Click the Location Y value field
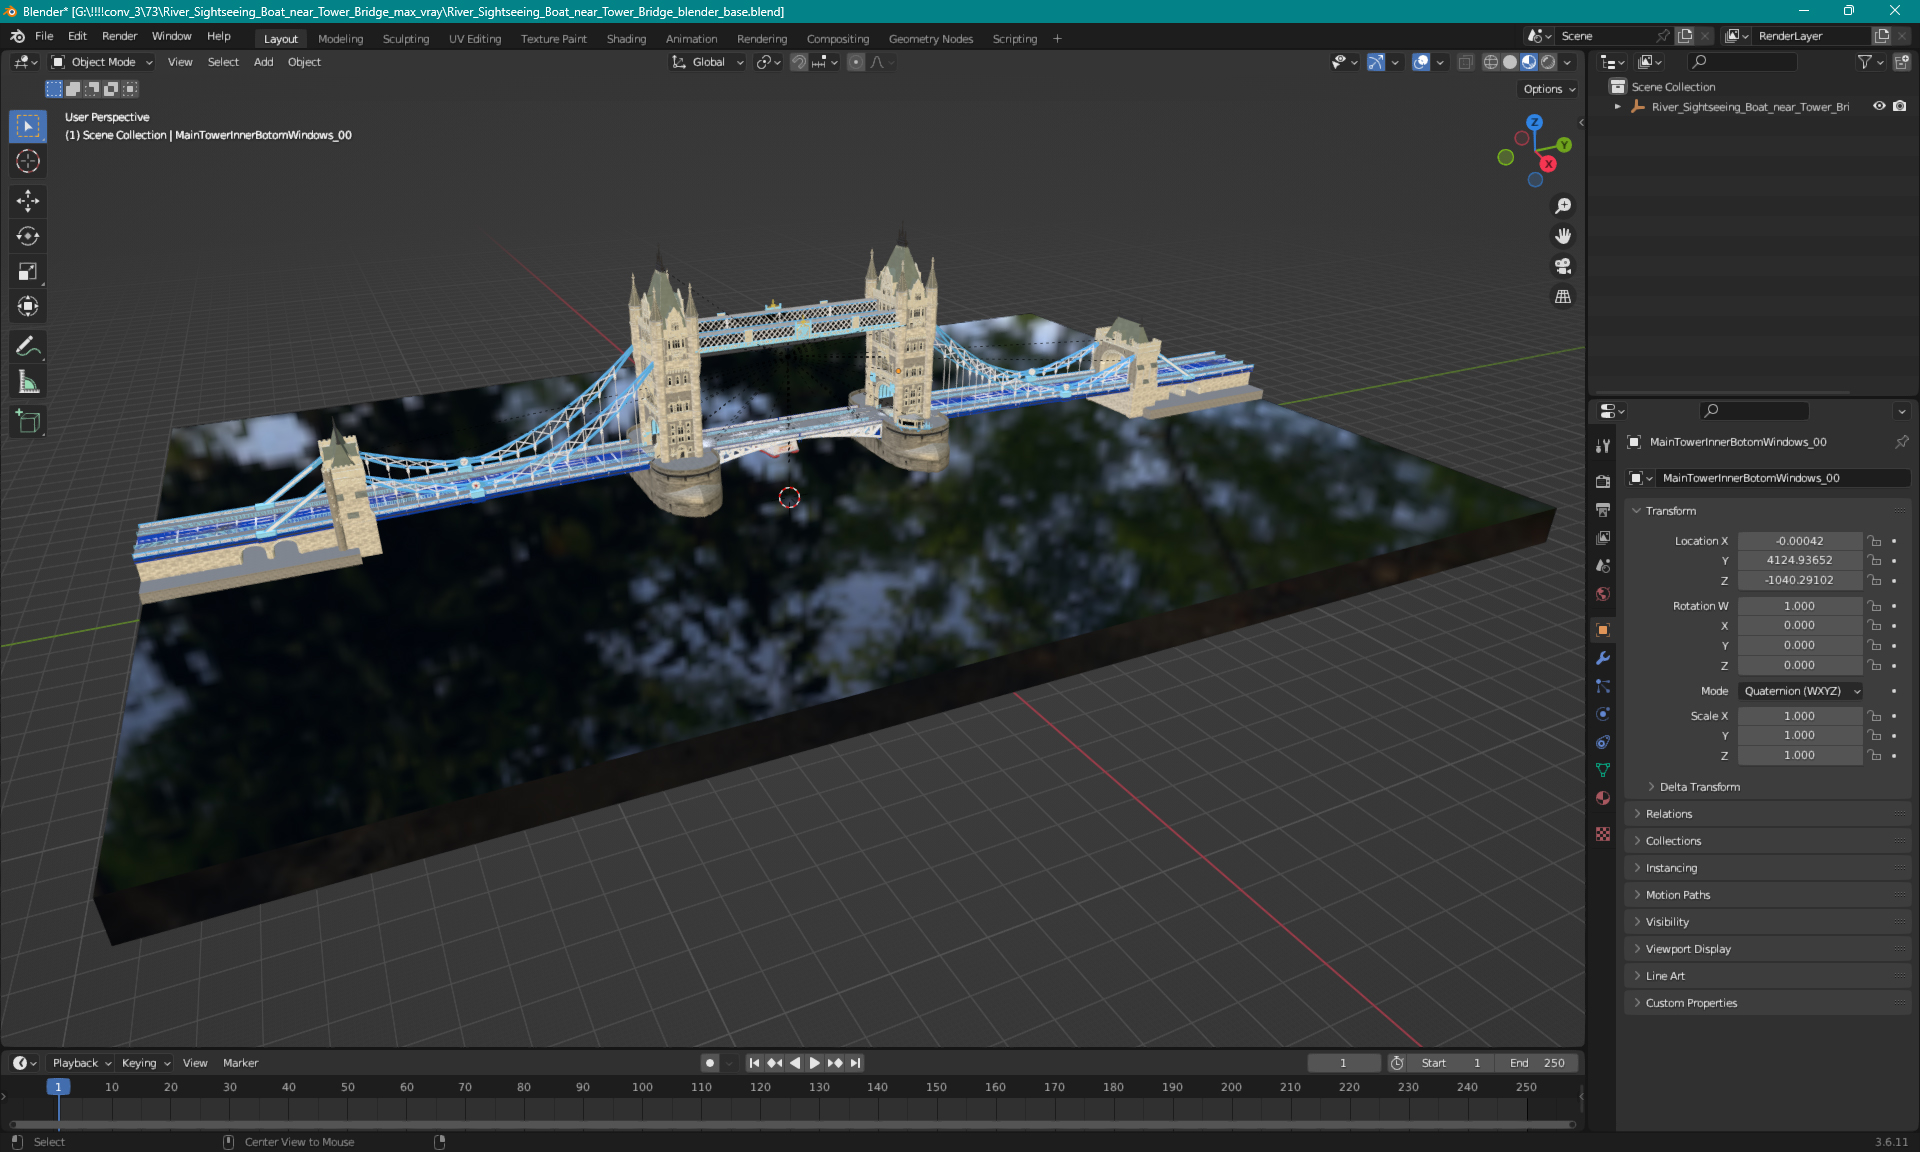Image resolution: width=1920 pixels, height=1152 pixels. pos(1800,560)
